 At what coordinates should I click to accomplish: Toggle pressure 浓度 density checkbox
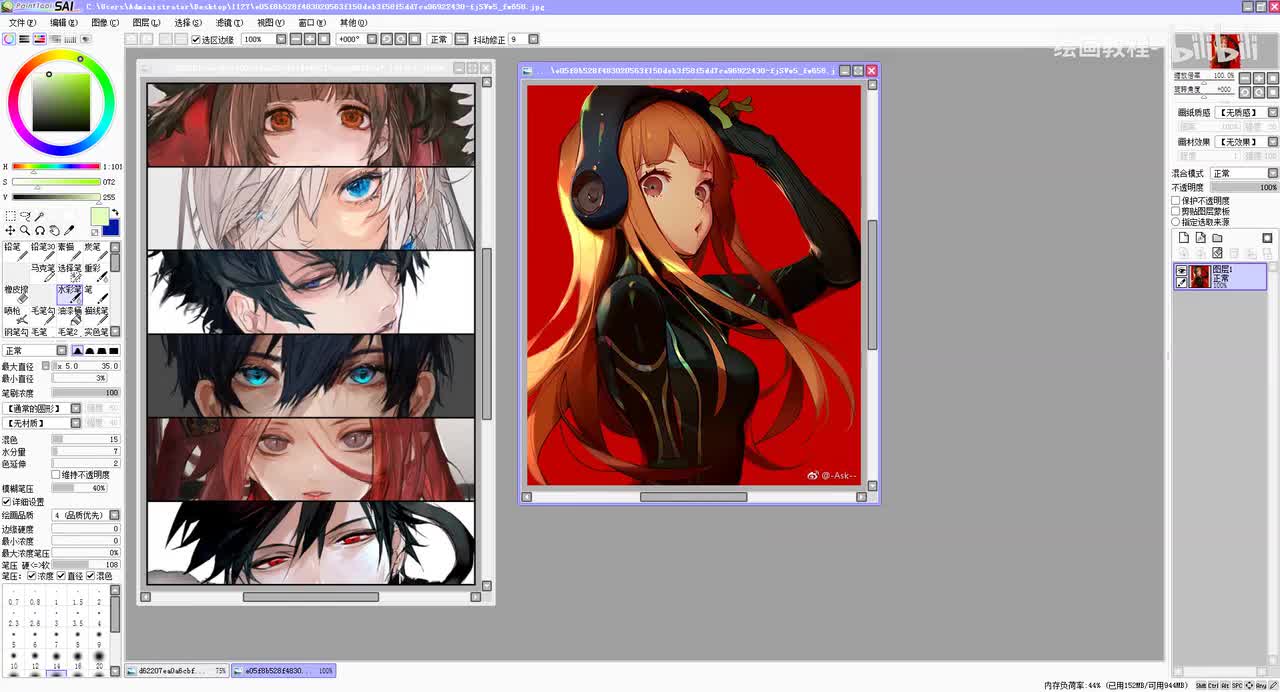tap(32, 576)
